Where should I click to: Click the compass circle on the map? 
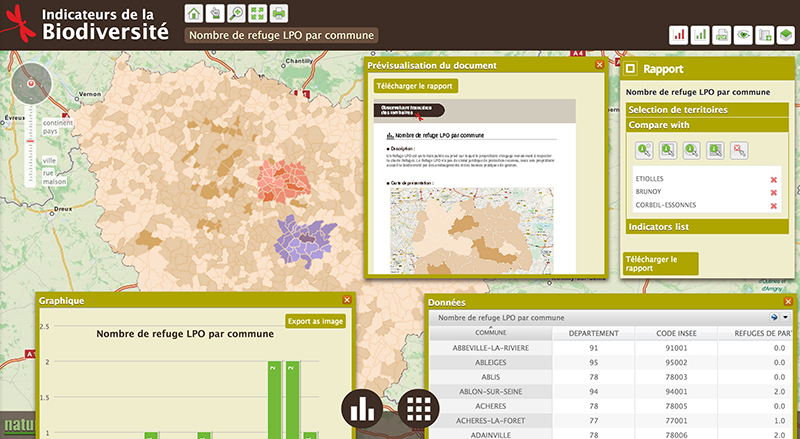pos(32,83)
